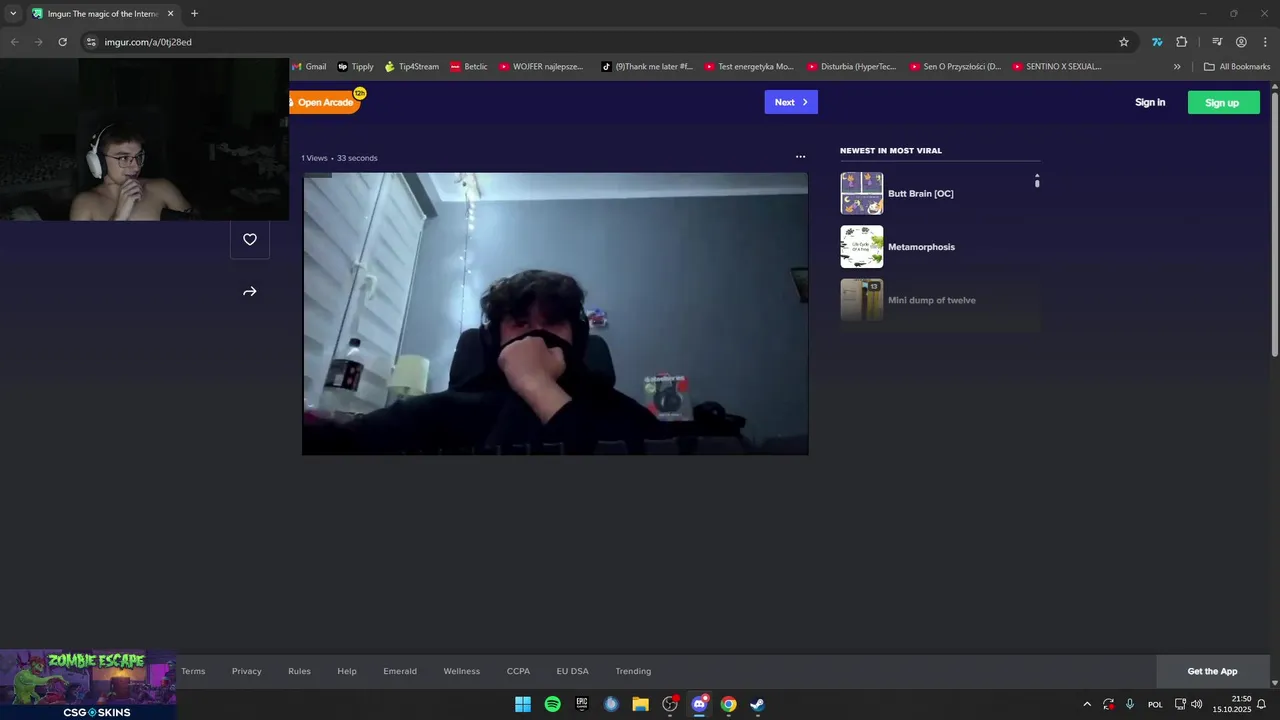
Task: Click the heart favorite icon
Action: click(x=250, y=239)
